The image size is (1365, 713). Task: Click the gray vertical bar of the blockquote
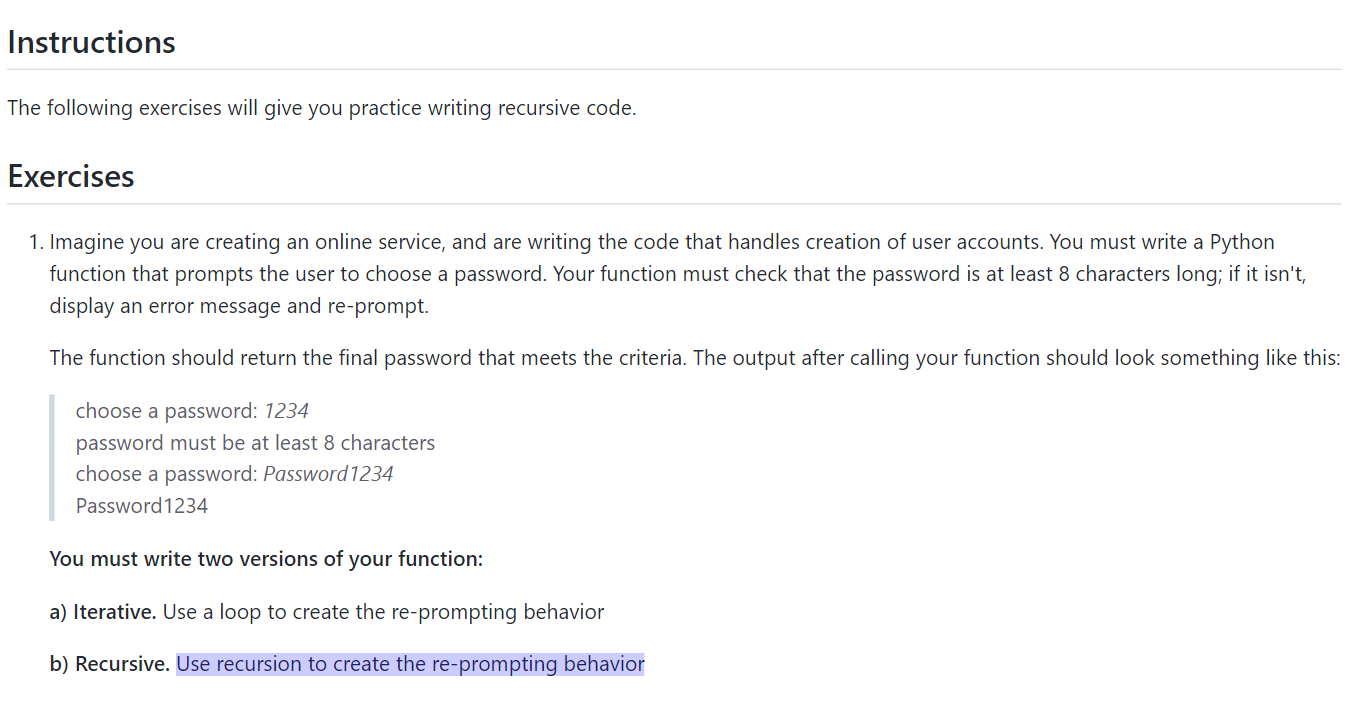(52, 458)
